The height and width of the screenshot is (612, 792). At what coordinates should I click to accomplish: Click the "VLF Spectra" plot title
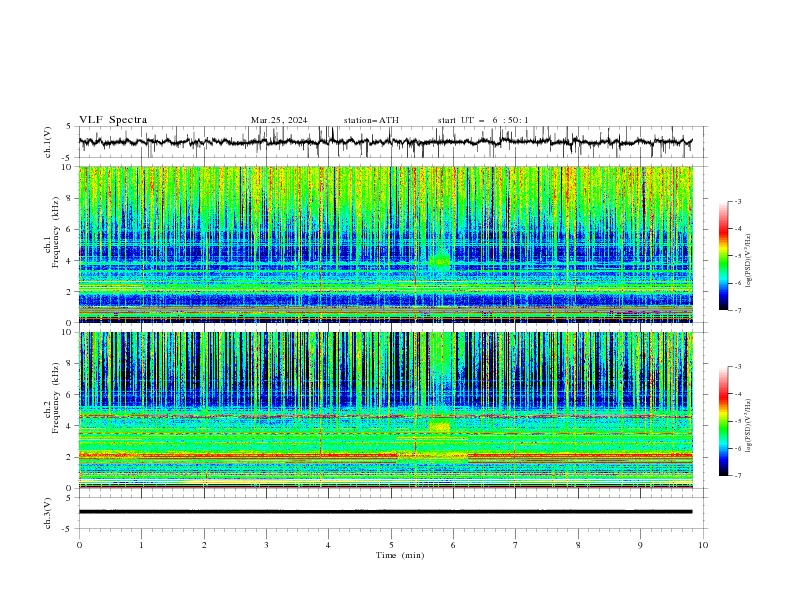click(x=113, y=120)
